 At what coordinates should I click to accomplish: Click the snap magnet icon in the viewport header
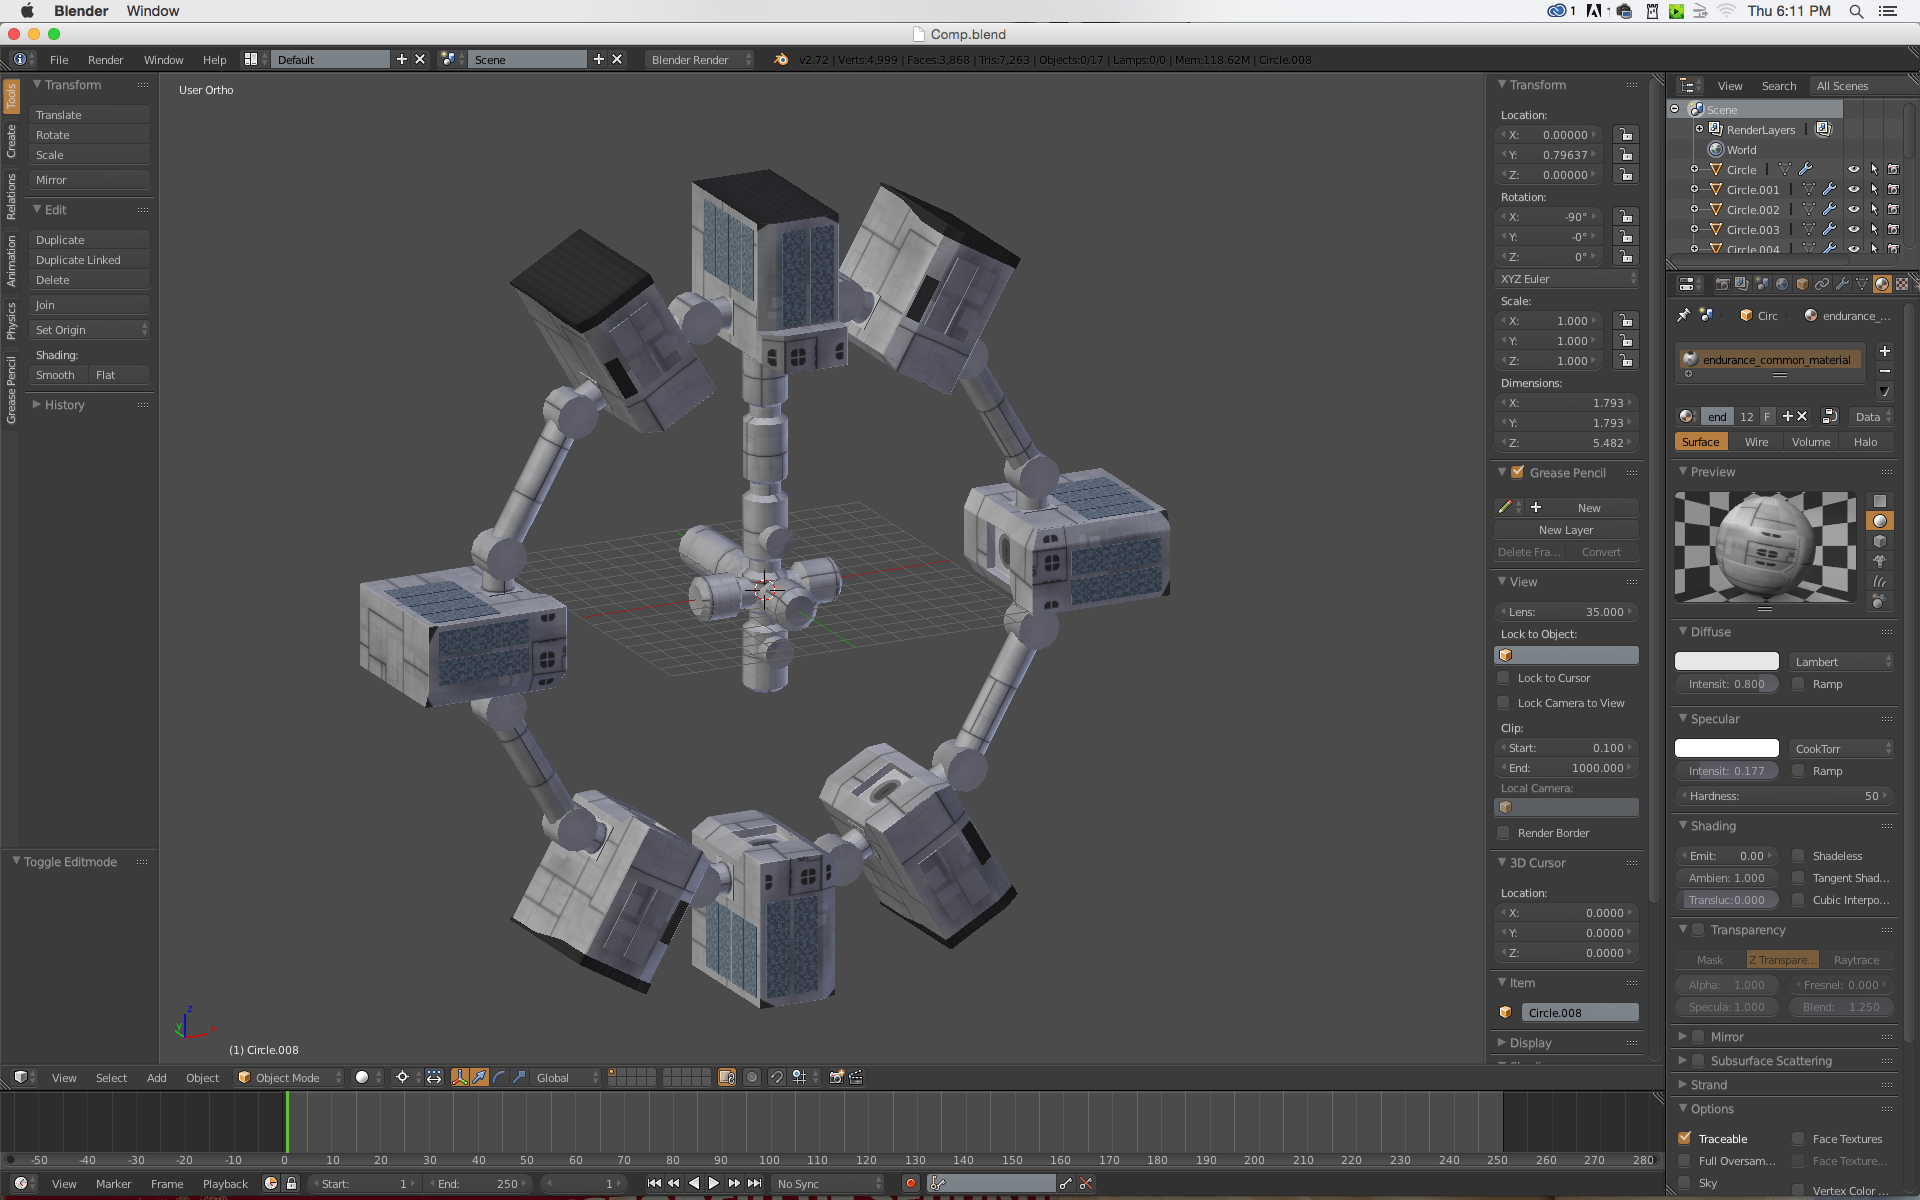[776, 1077]
